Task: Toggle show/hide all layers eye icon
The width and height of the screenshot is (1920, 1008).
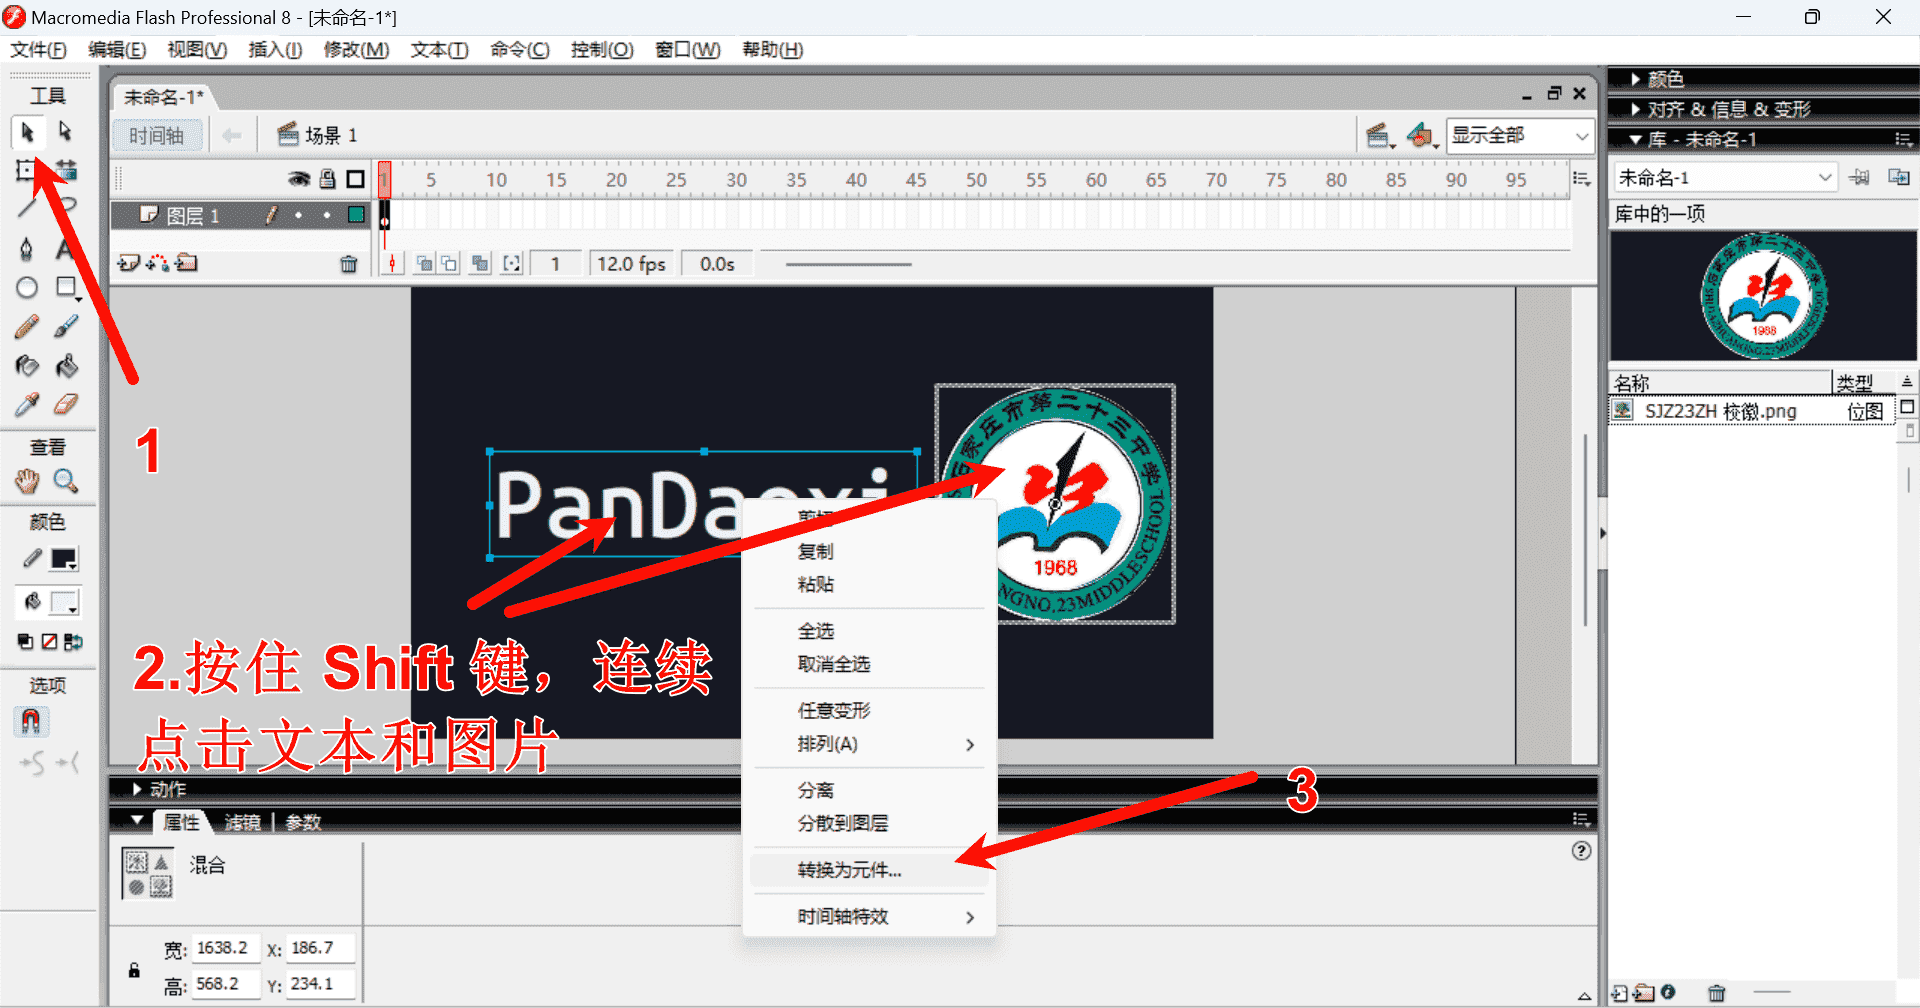Action: pyautogui.click(x=299, y=179)
